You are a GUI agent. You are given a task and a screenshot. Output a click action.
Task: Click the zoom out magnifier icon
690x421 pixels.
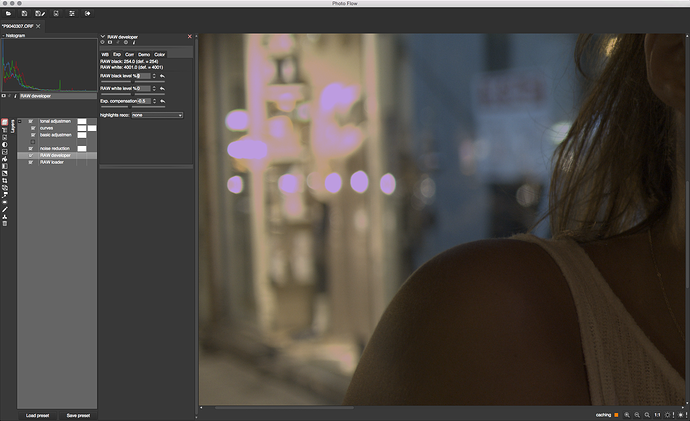click(x=637, y=414)
